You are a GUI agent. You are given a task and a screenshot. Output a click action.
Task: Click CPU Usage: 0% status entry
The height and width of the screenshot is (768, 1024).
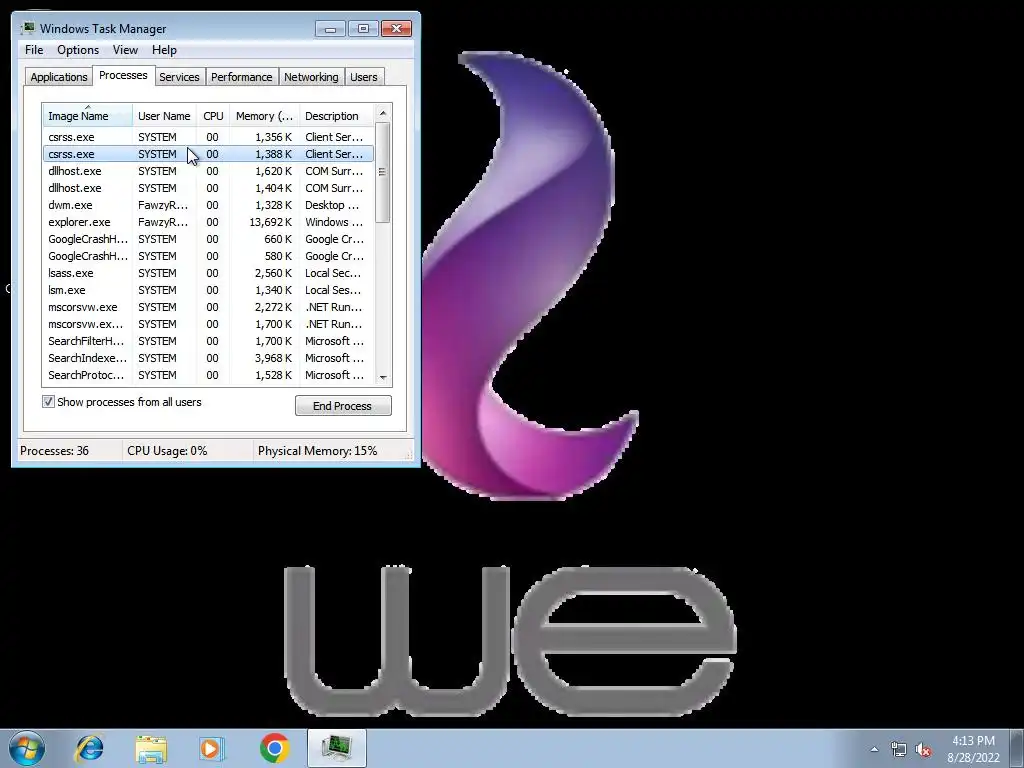click(167, 451)
